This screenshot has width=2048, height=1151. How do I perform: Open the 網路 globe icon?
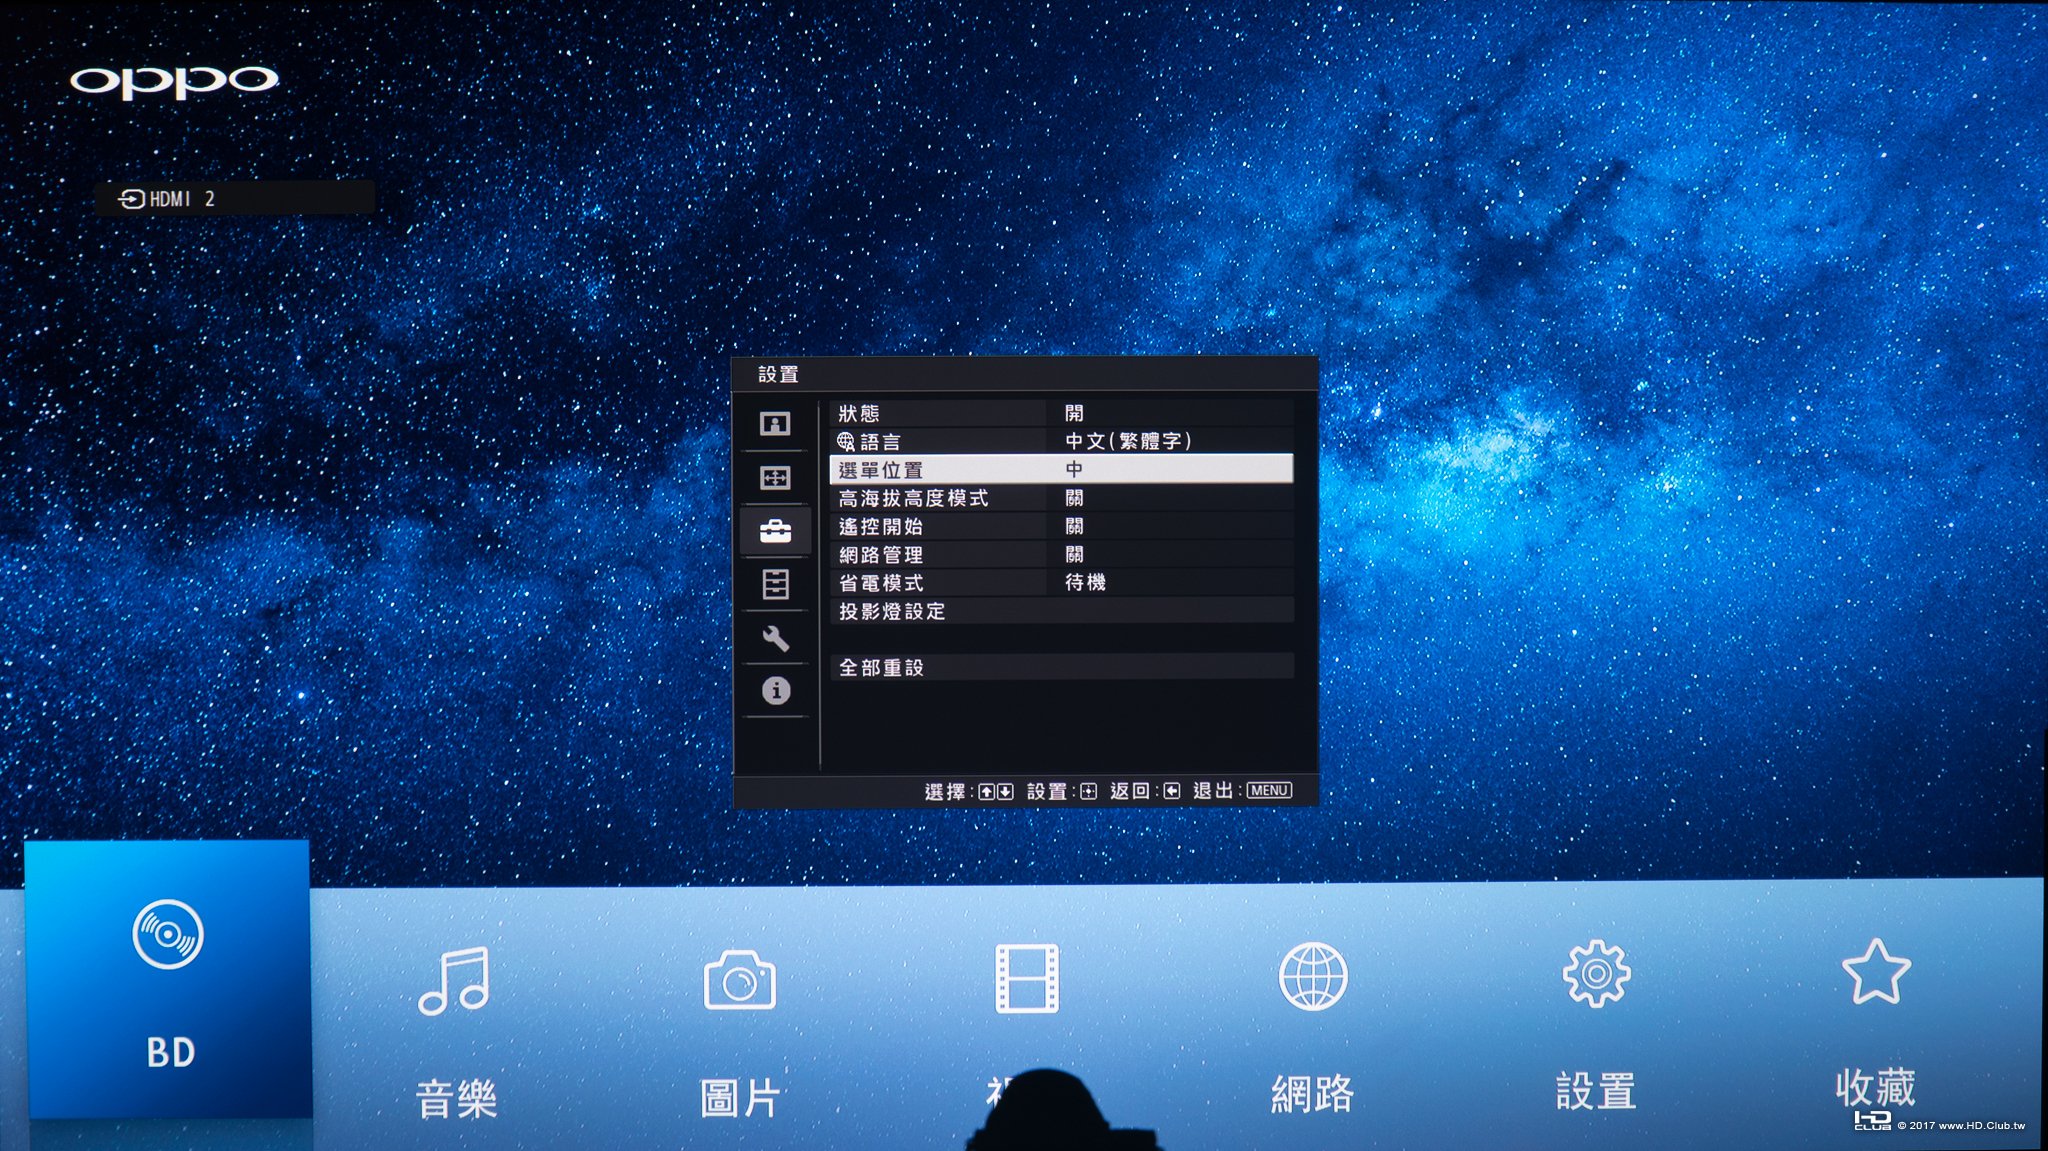point(1312,977)
